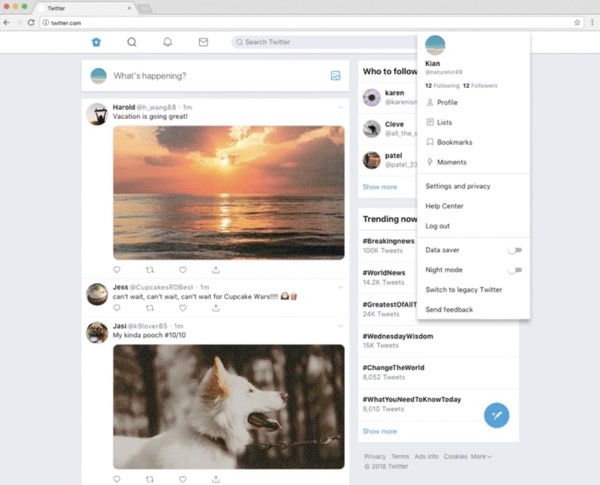Like Jess's Cupcake Wars tweet
Screen dimensions: 600x485
183,308
